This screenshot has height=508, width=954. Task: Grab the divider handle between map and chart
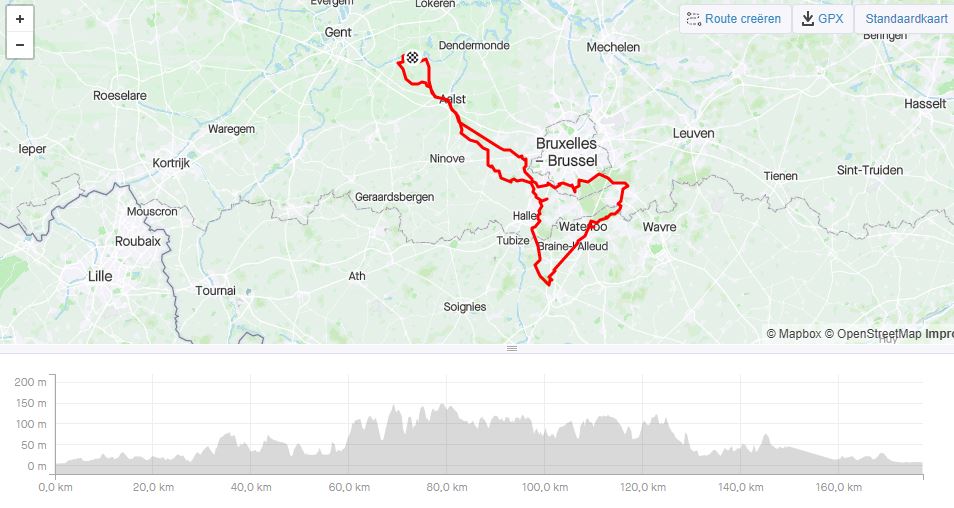coord(512,349)
